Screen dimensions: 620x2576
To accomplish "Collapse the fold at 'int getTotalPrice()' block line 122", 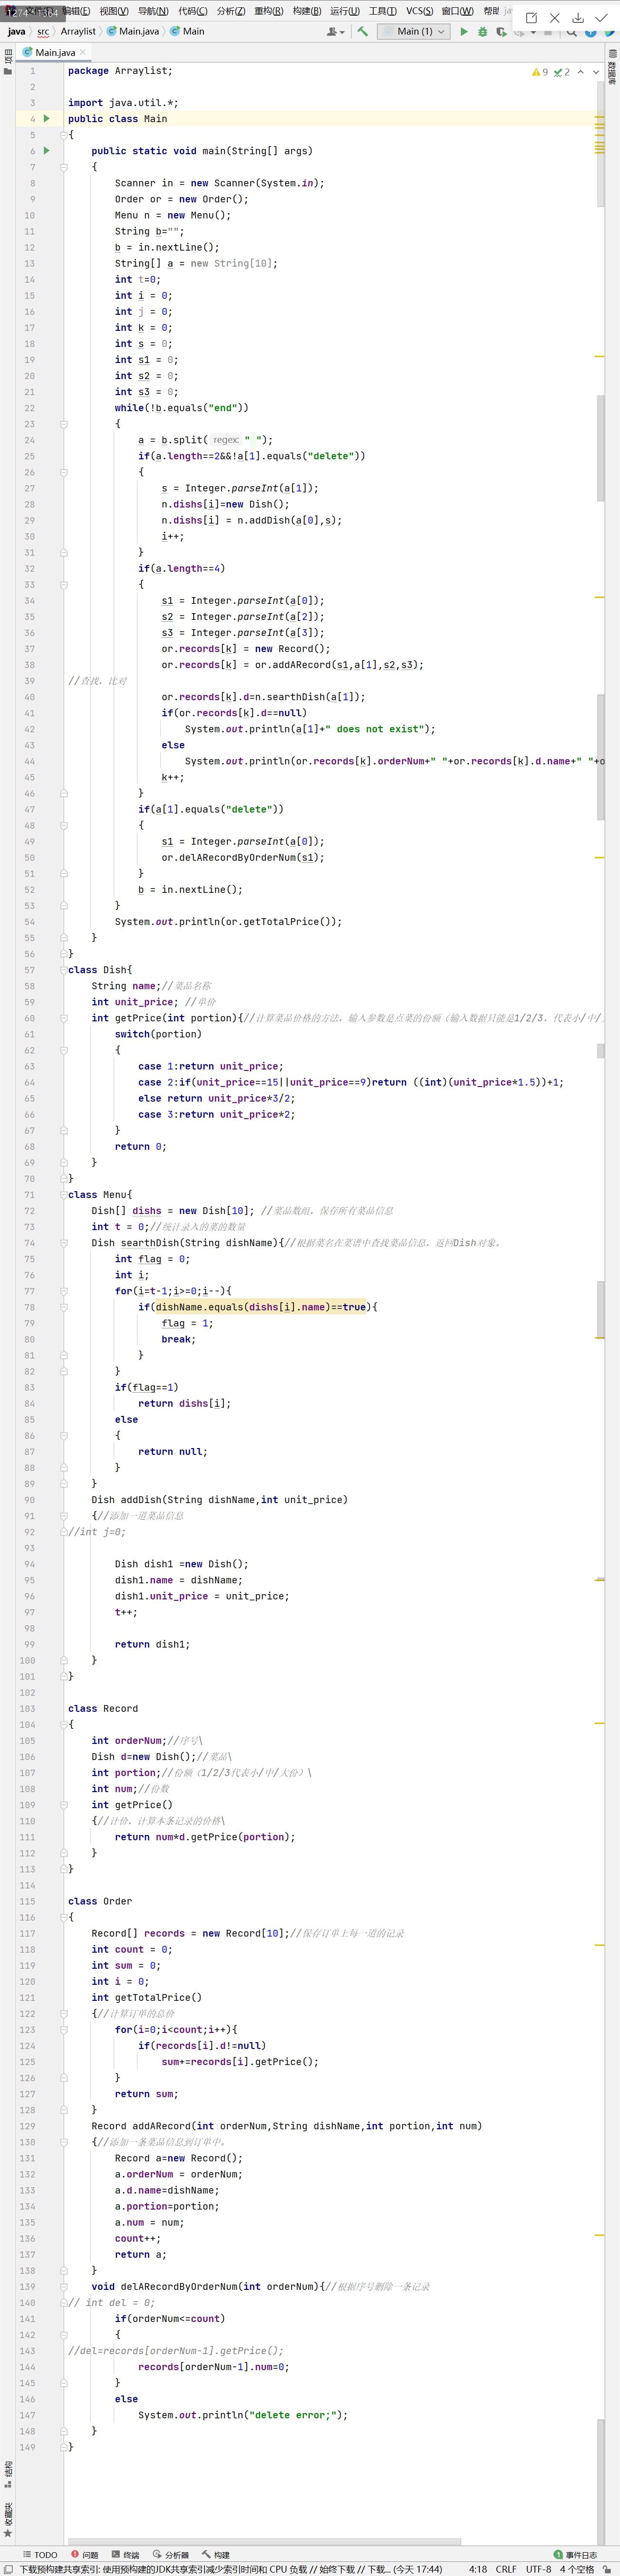I will (x=64, y=2014).
